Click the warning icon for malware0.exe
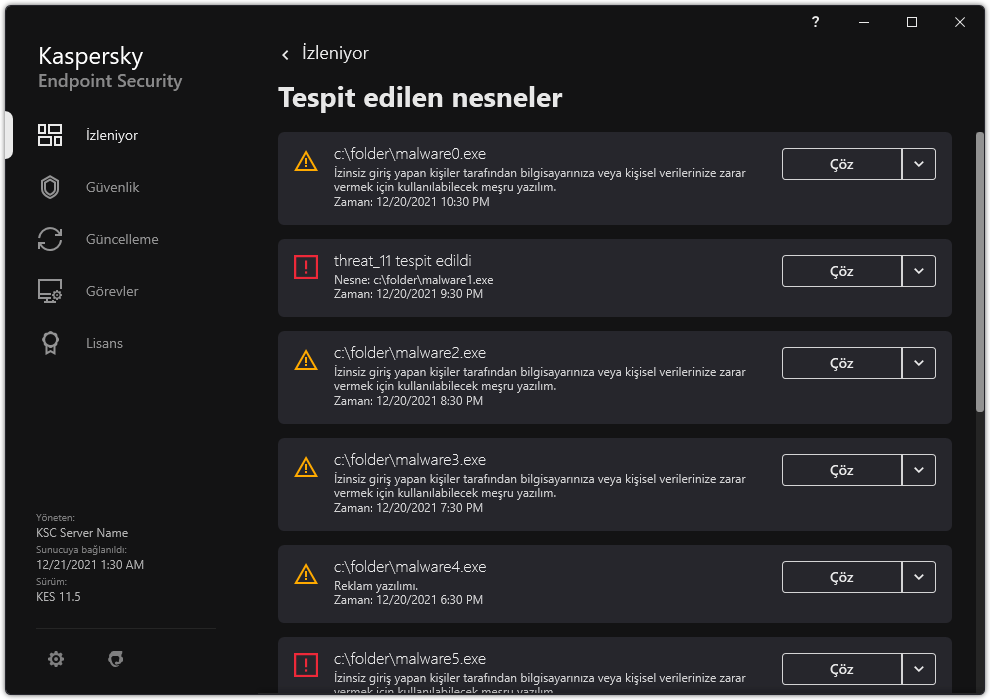The height and width of the screenshot is (700, 990). (x=306, y=161)
